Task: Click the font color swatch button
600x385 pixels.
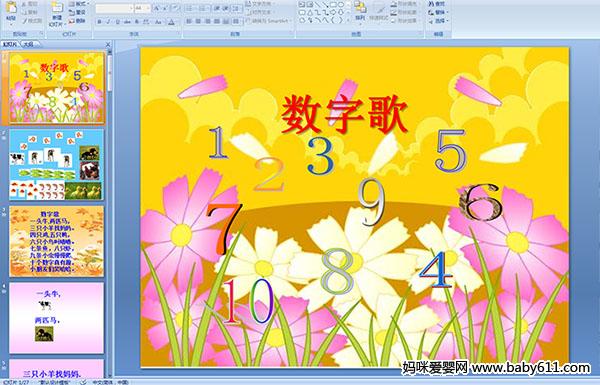Action: 171,22
